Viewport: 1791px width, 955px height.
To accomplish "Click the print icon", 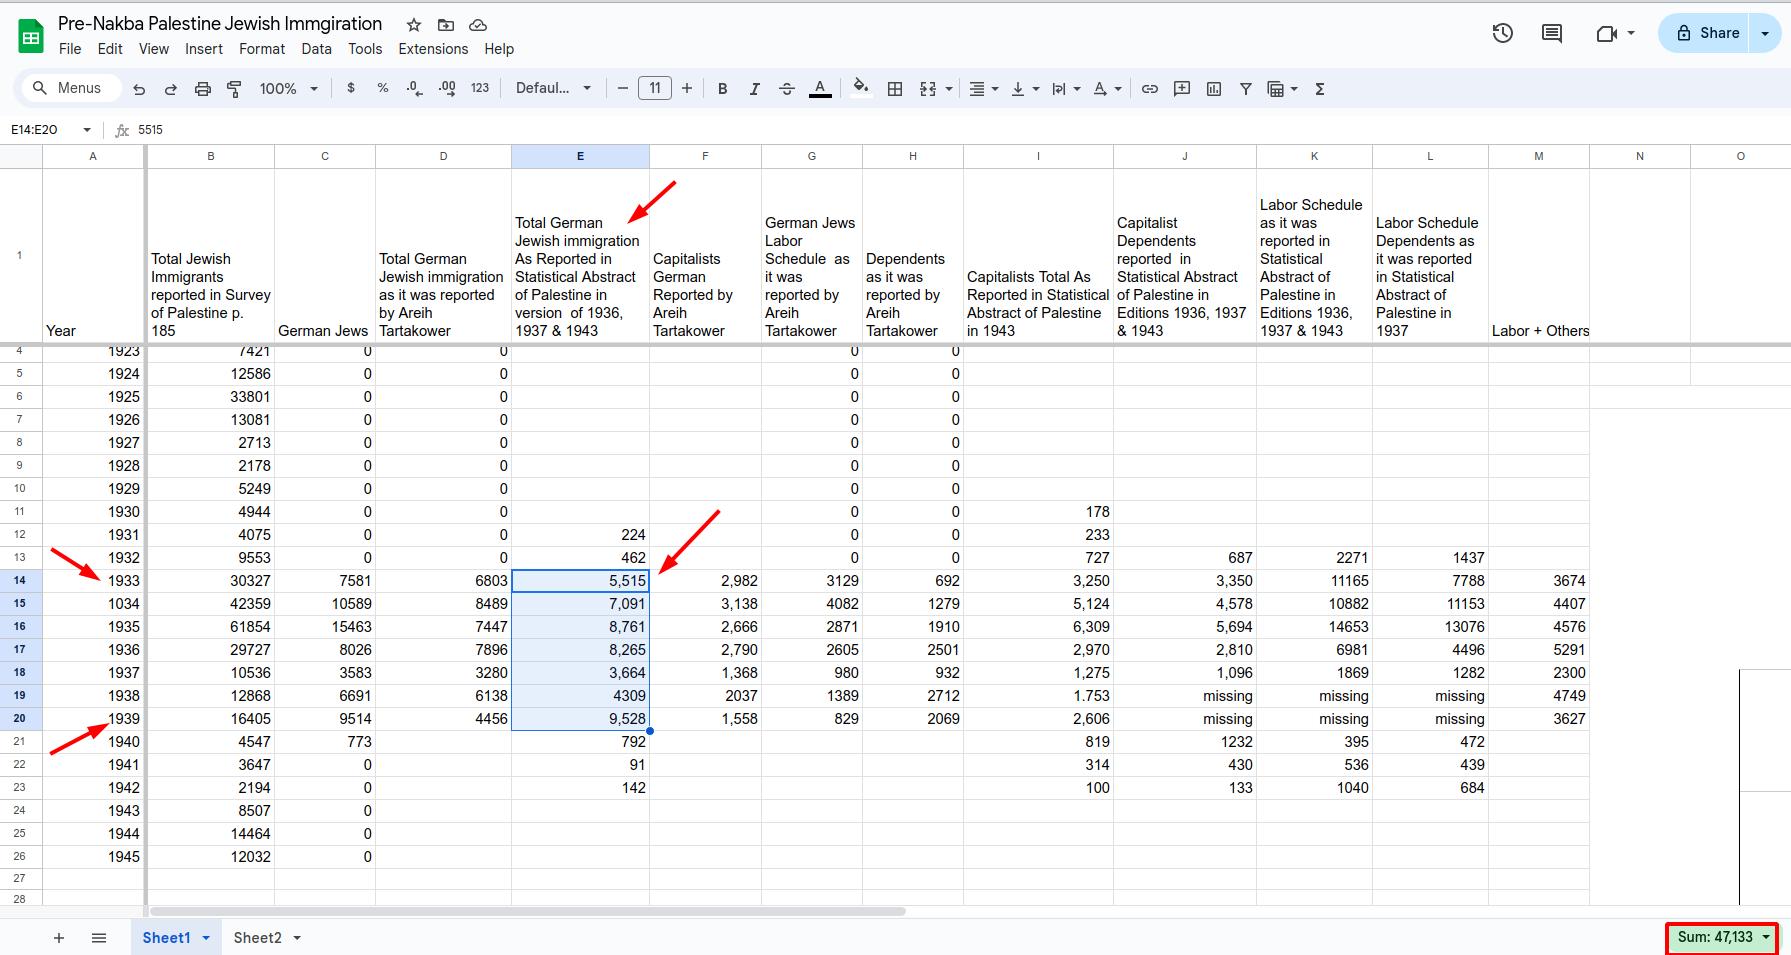I will 203,89.
